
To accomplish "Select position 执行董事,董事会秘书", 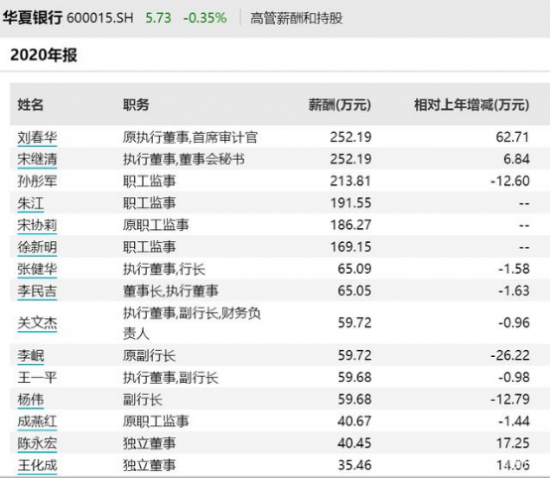I will coord(184,159).
